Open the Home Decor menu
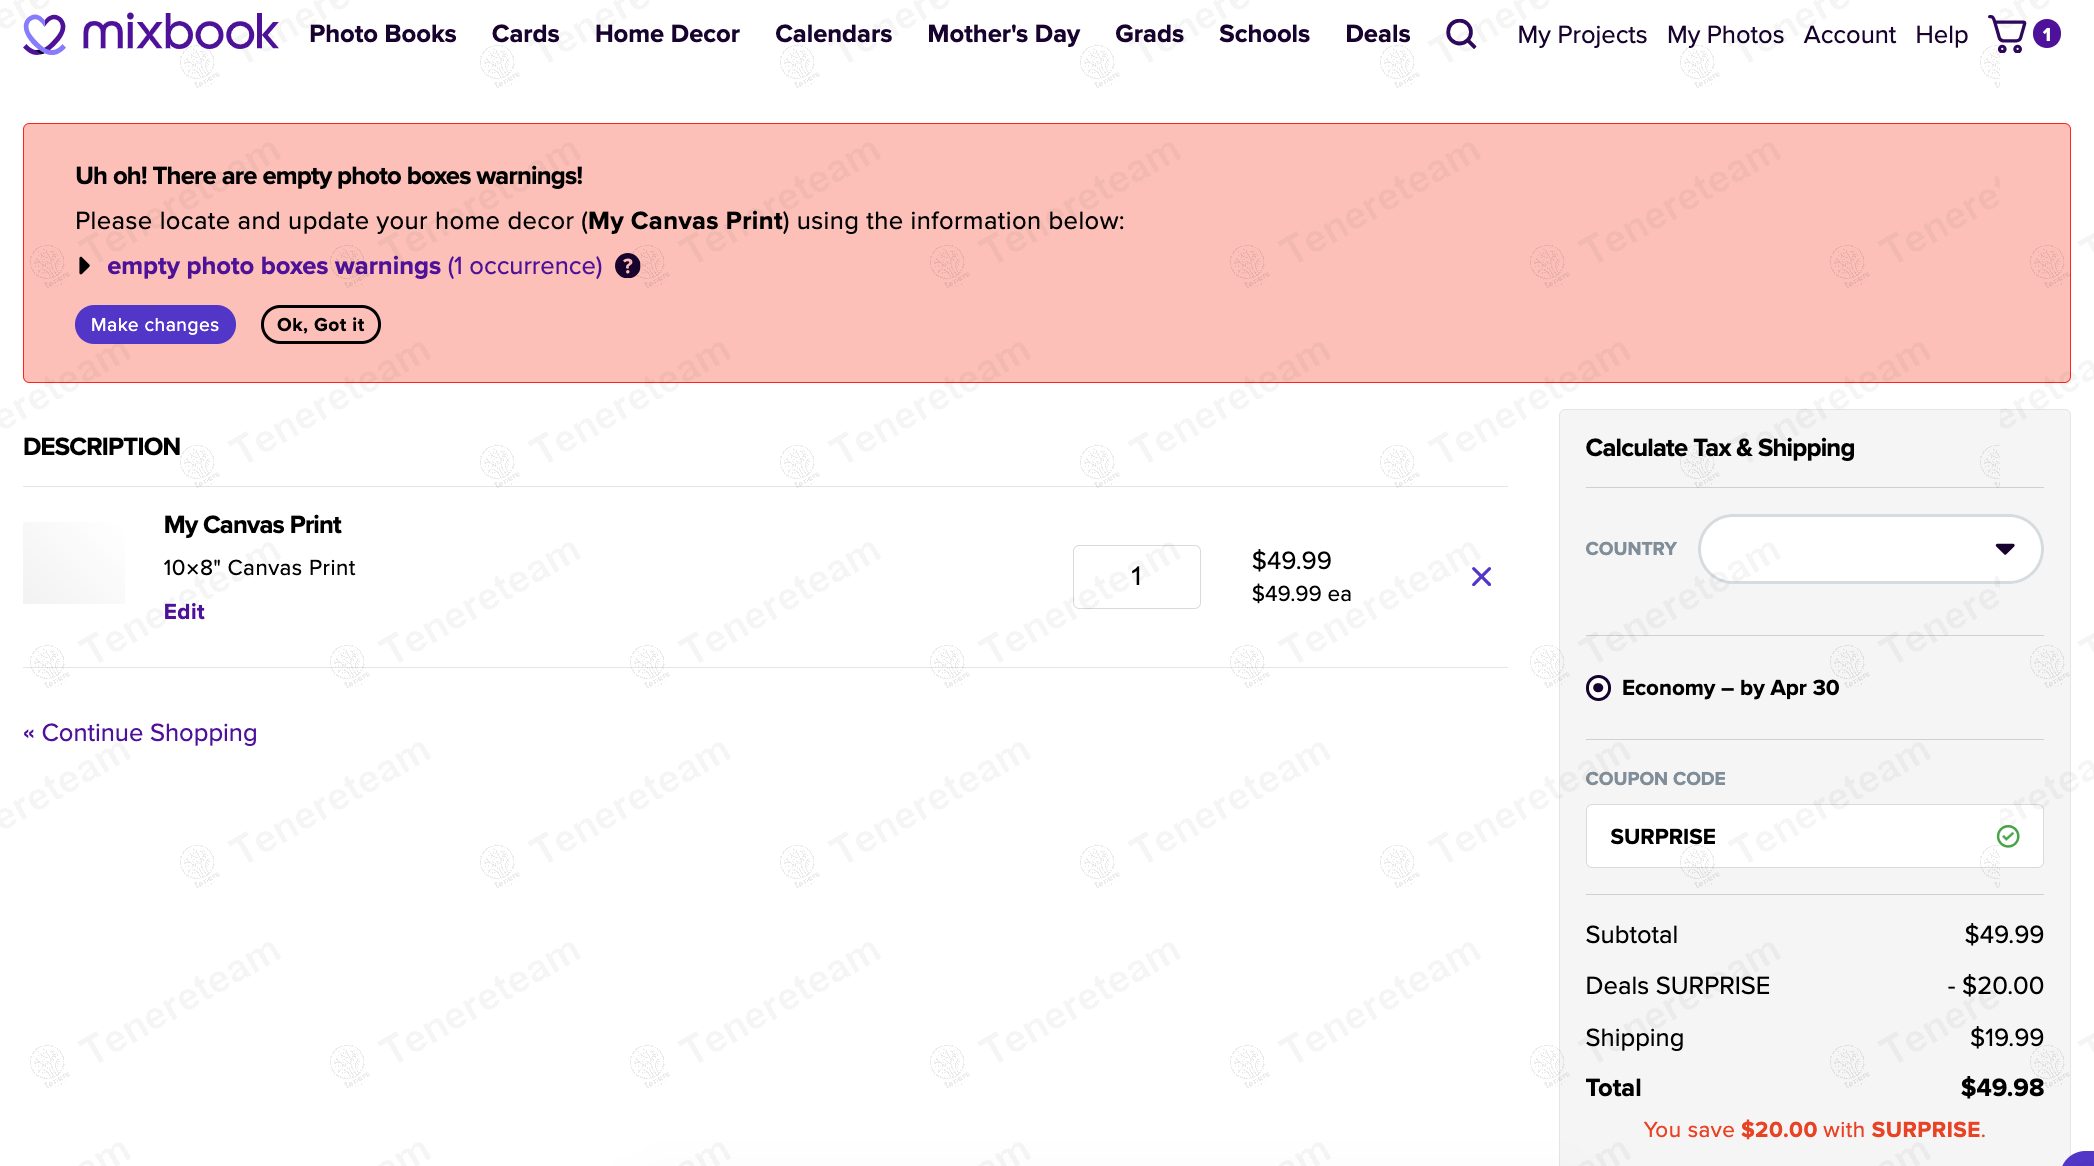Viewport: 2094px width, 1166px height. [x=667, y=34]
